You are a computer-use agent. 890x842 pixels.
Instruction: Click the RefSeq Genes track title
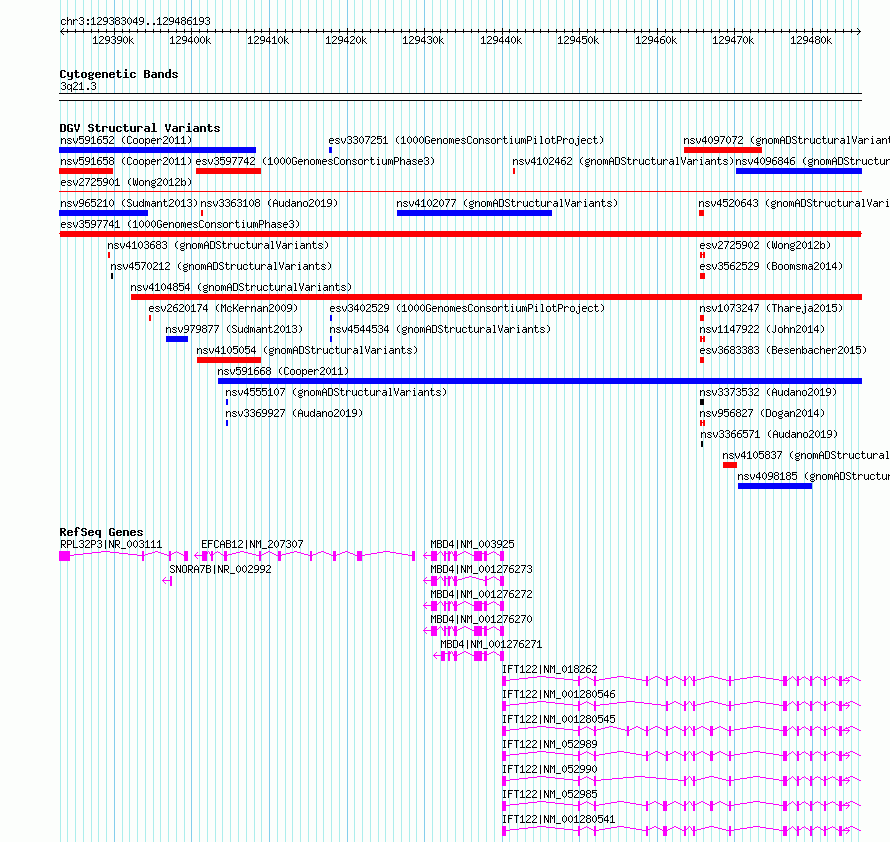pos(101,532)
